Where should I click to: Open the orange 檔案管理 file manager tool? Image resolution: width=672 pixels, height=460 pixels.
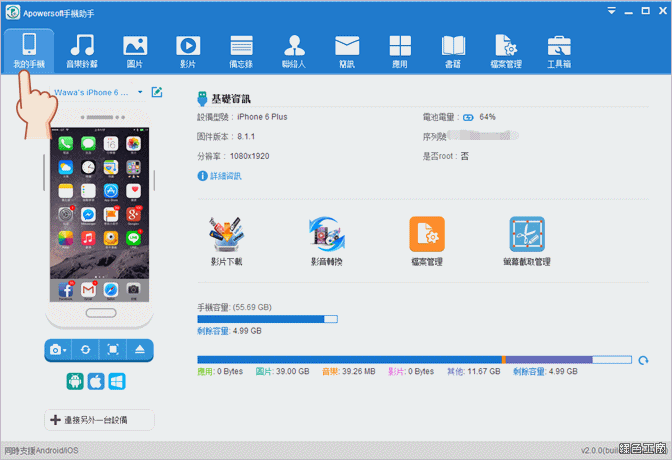pos(427,241)
